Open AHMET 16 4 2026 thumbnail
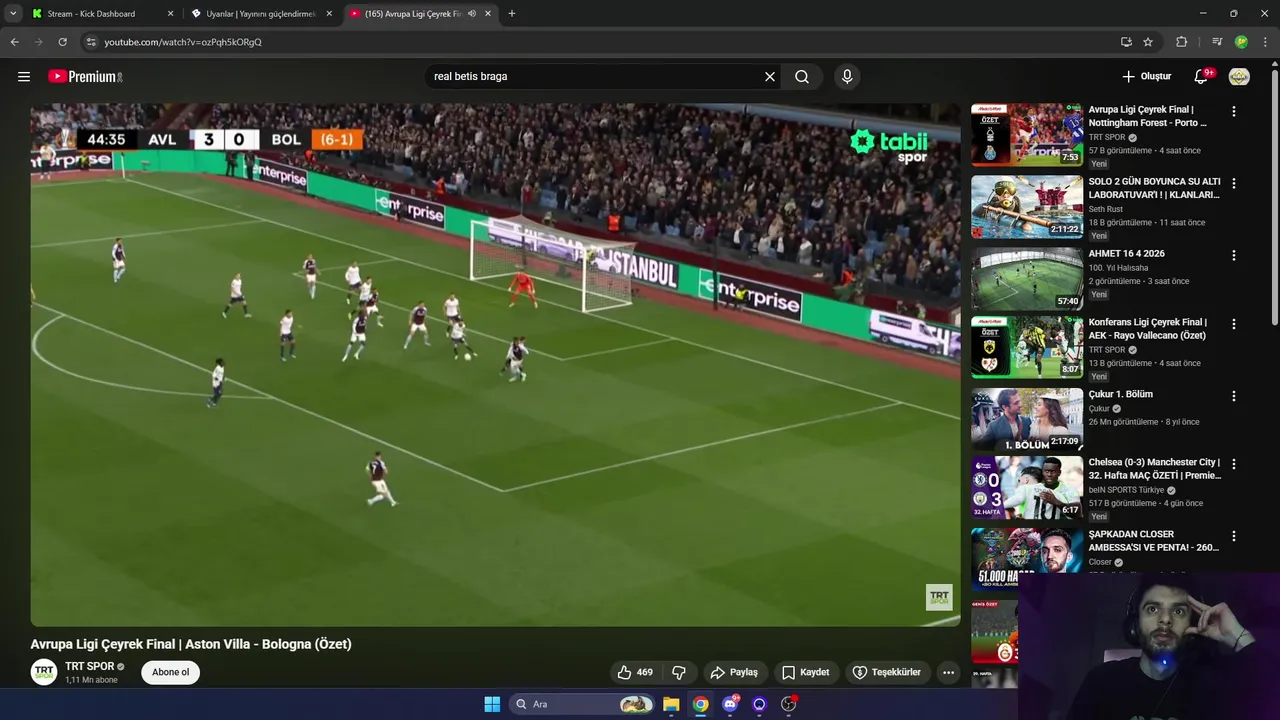This screenshot has height=720, width=1280. click(x=1027, y=278)
